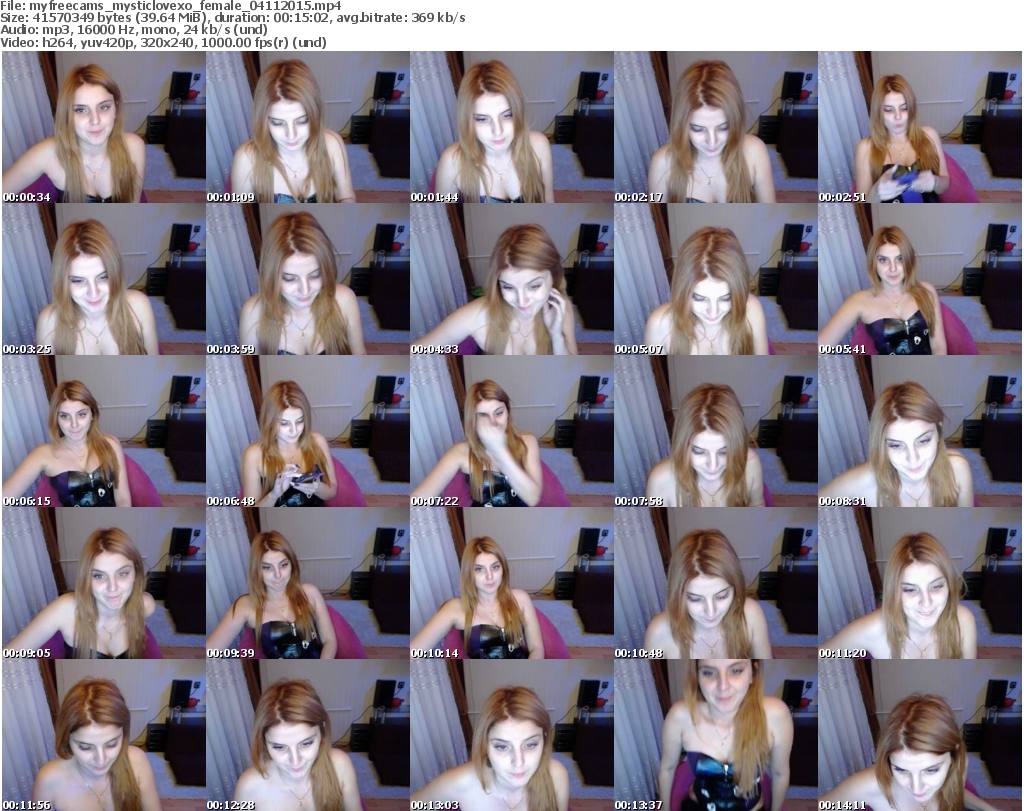Open the frame at 00:11:20

(x=920, y=583)
